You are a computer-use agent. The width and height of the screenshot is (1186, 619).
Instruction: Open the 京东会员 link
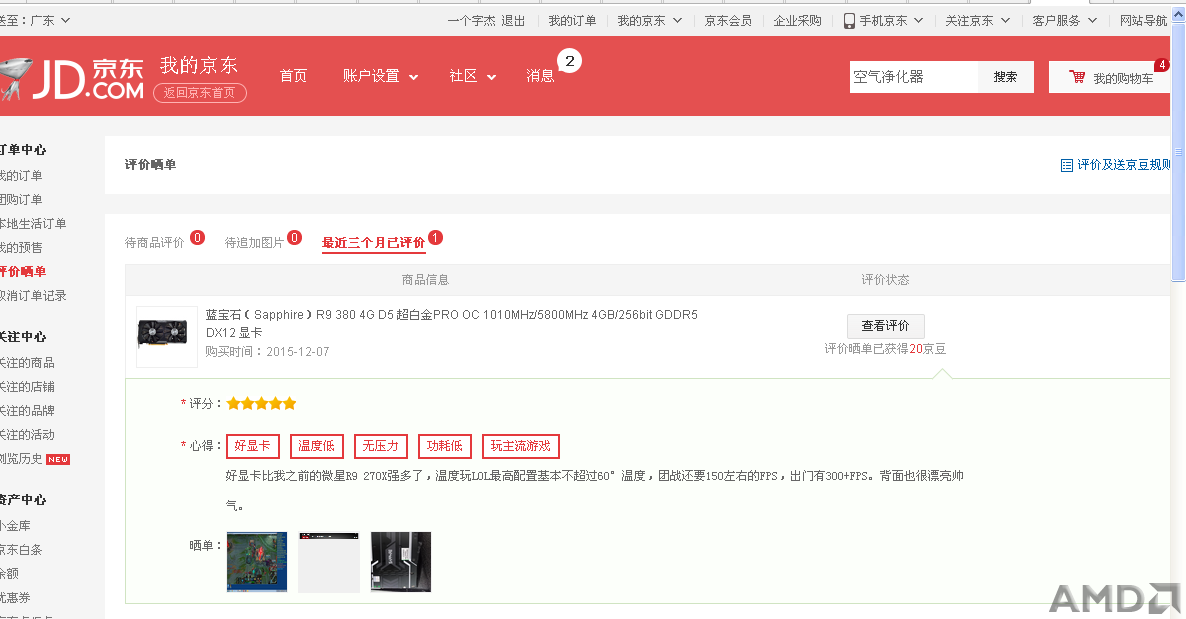[728, 21]
